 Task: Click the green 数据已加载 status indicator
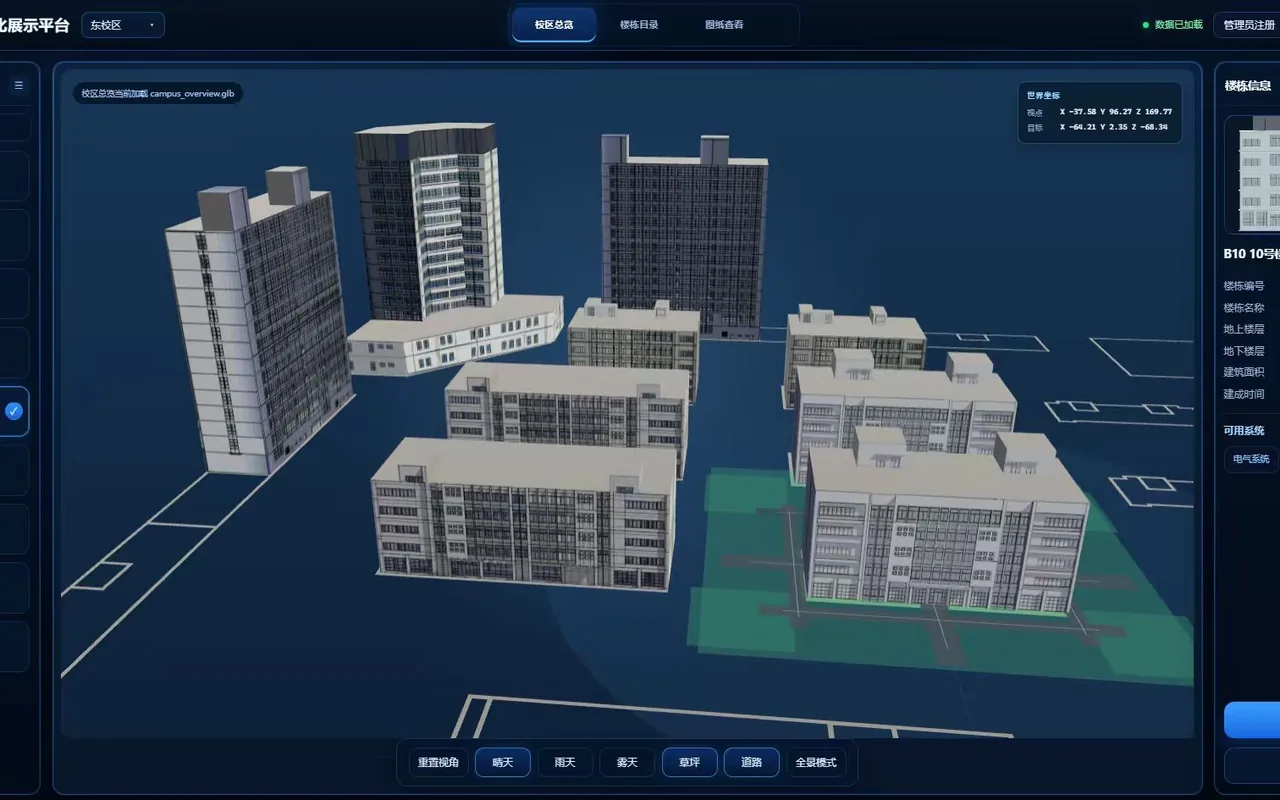coord(1173,25)
